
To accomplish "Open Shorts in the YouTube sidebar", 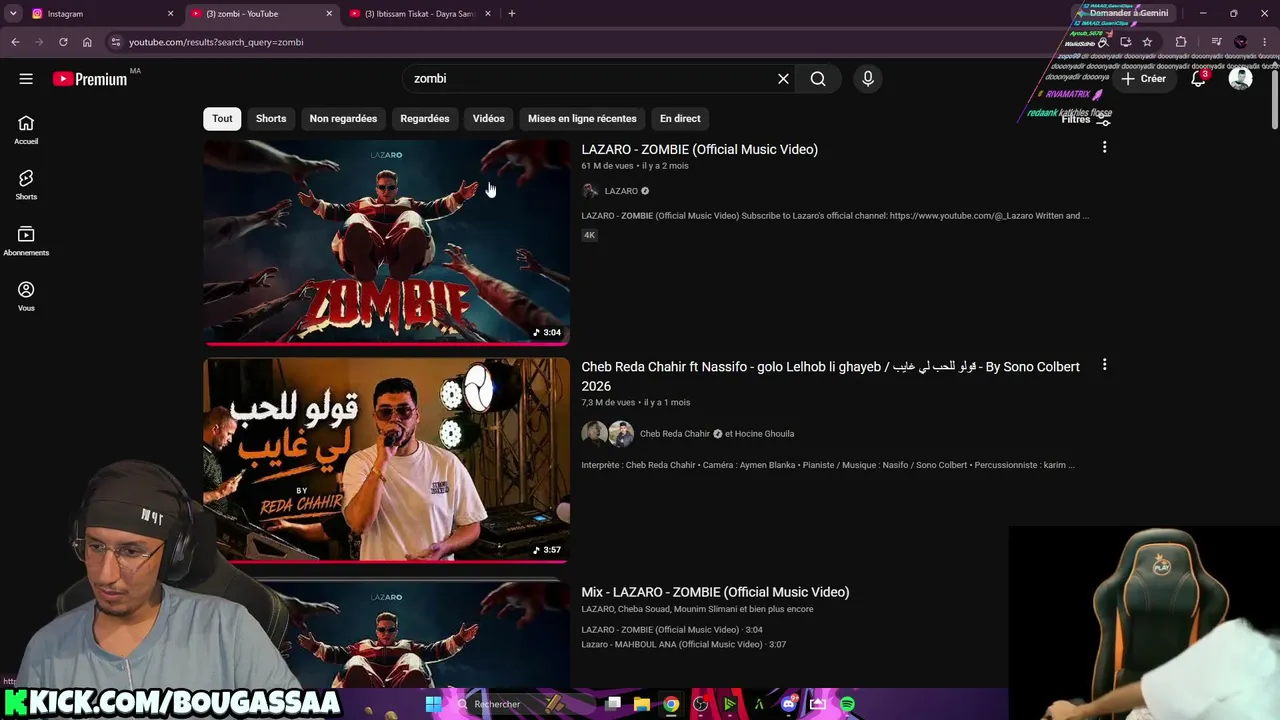I will click(26, 185).
